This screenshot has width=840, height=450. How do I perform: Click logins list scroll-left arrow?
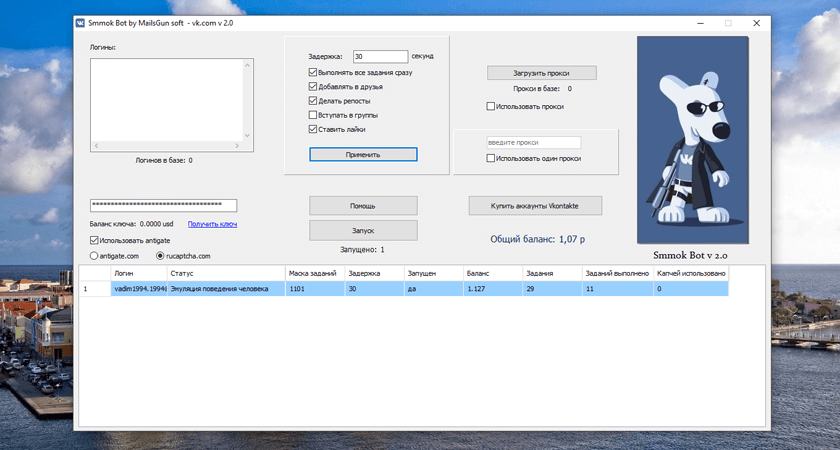point(96,146)
